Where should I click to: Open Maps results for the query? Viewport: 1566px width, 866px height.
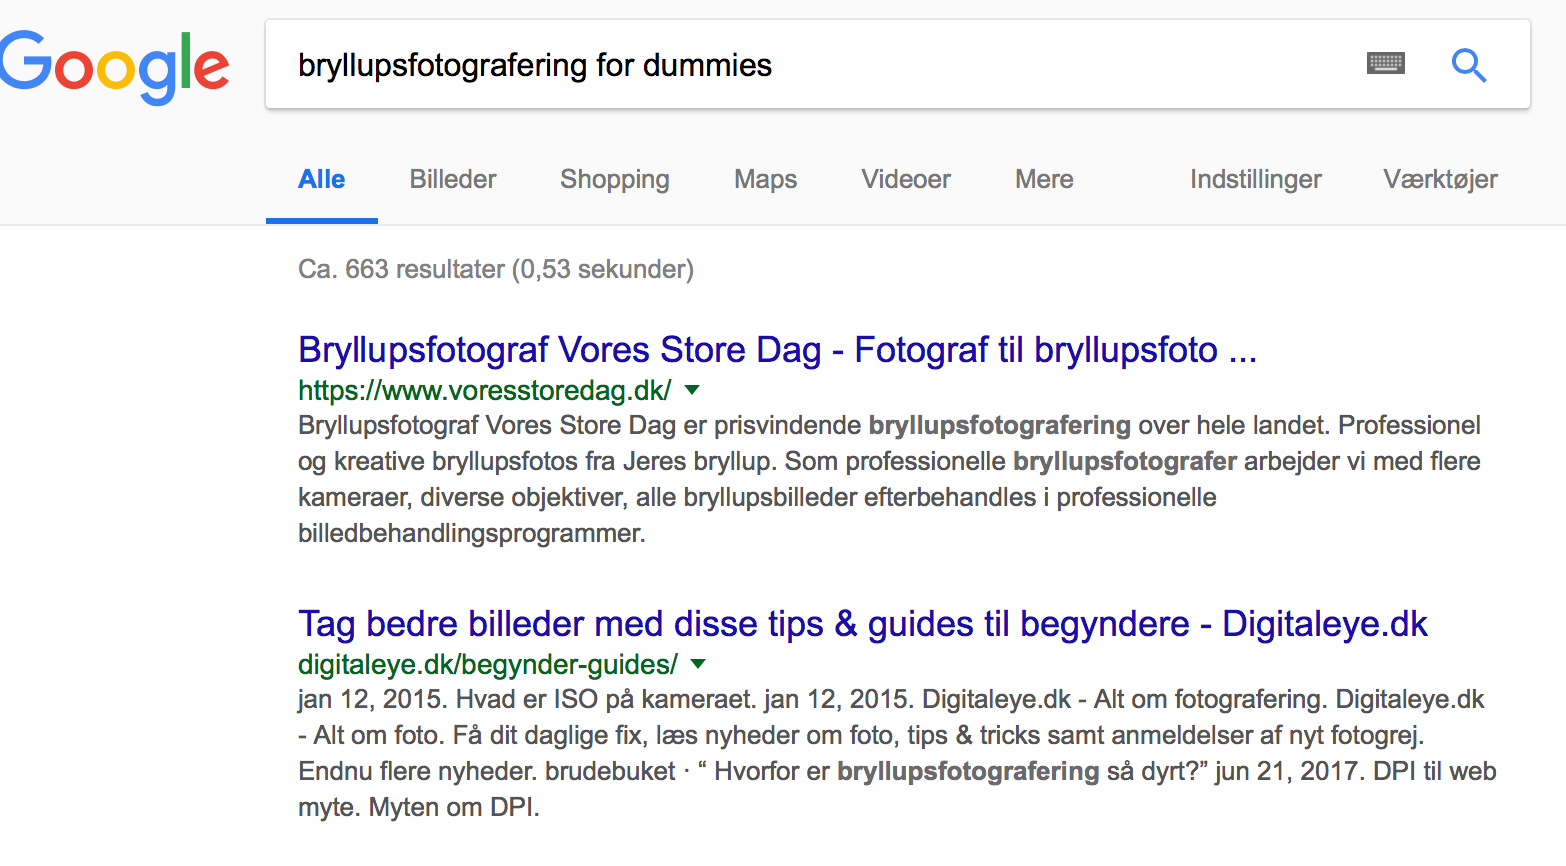point(765,179)
